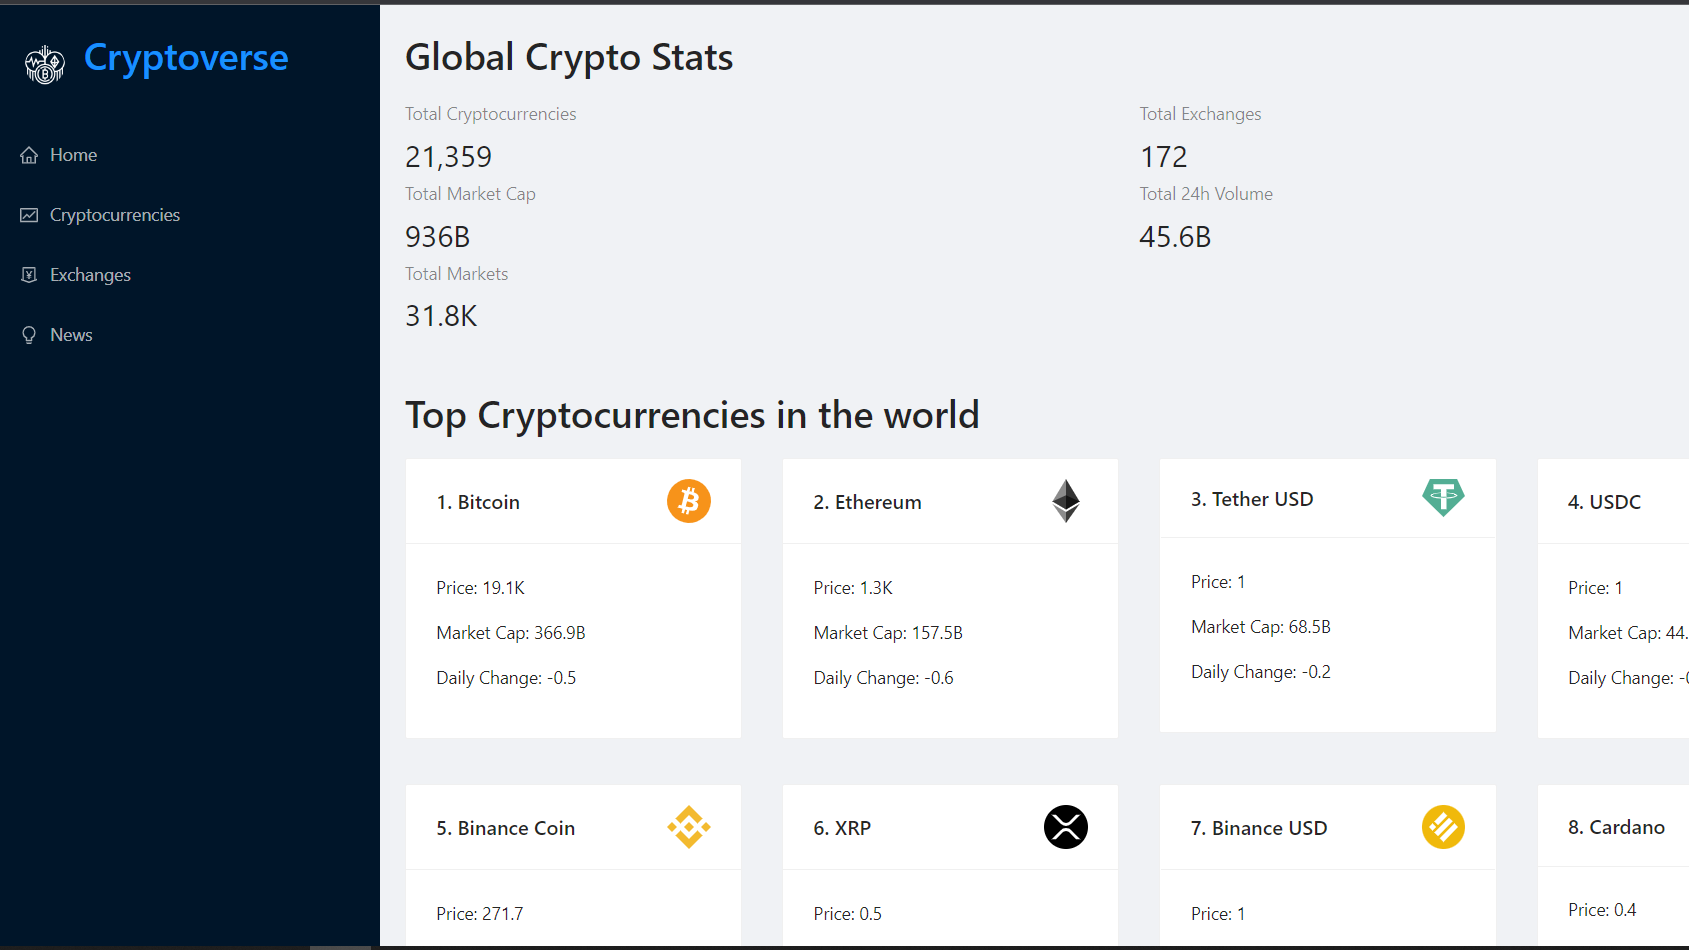
Task: Click the black XRP logo icon
Action: (1065, 827)
